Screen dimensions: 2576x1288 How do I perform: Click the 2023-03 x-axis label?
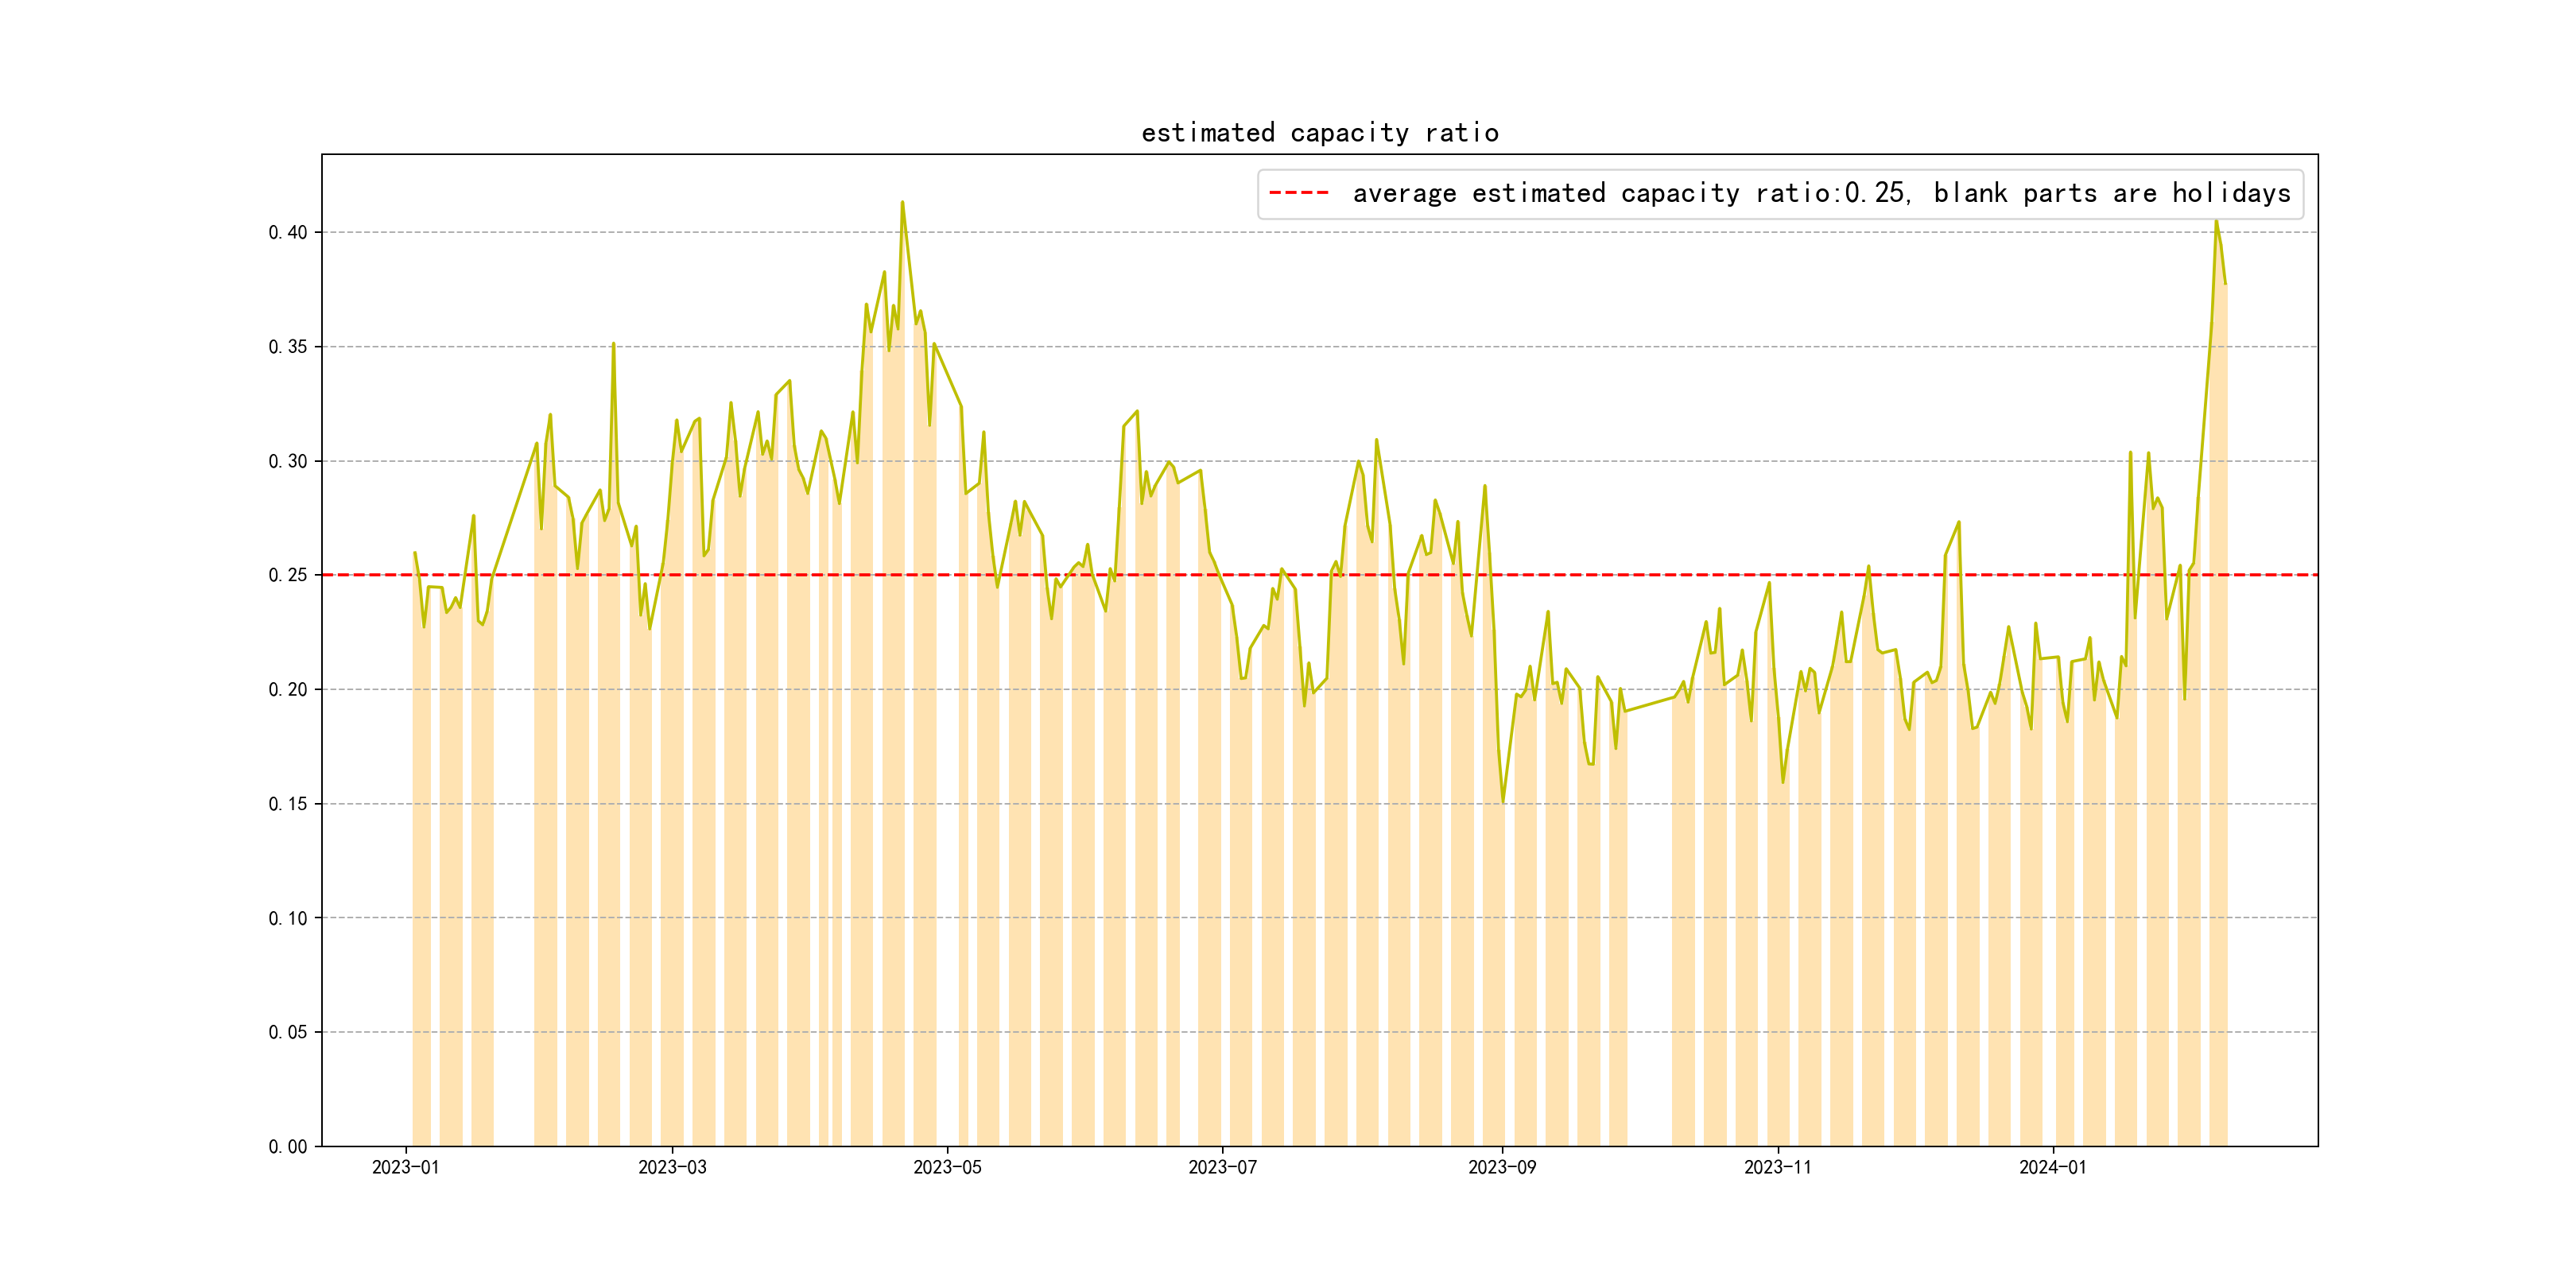[x=672, y=1167]
